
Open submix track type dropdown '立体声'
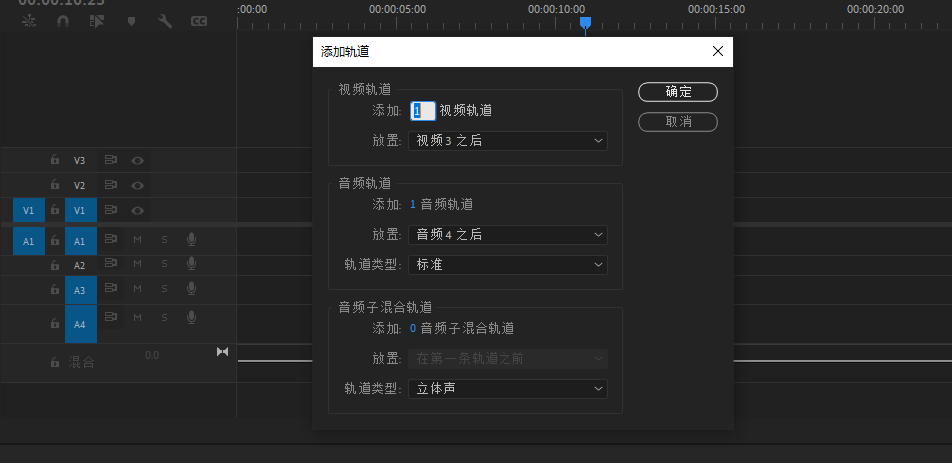[x=507, y=388]
